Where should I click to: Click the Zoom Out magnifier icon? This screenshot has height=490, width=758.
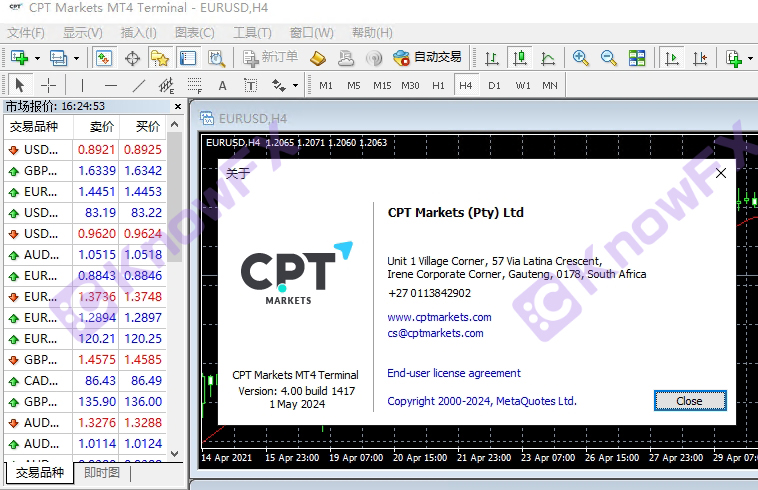[608, 58]
